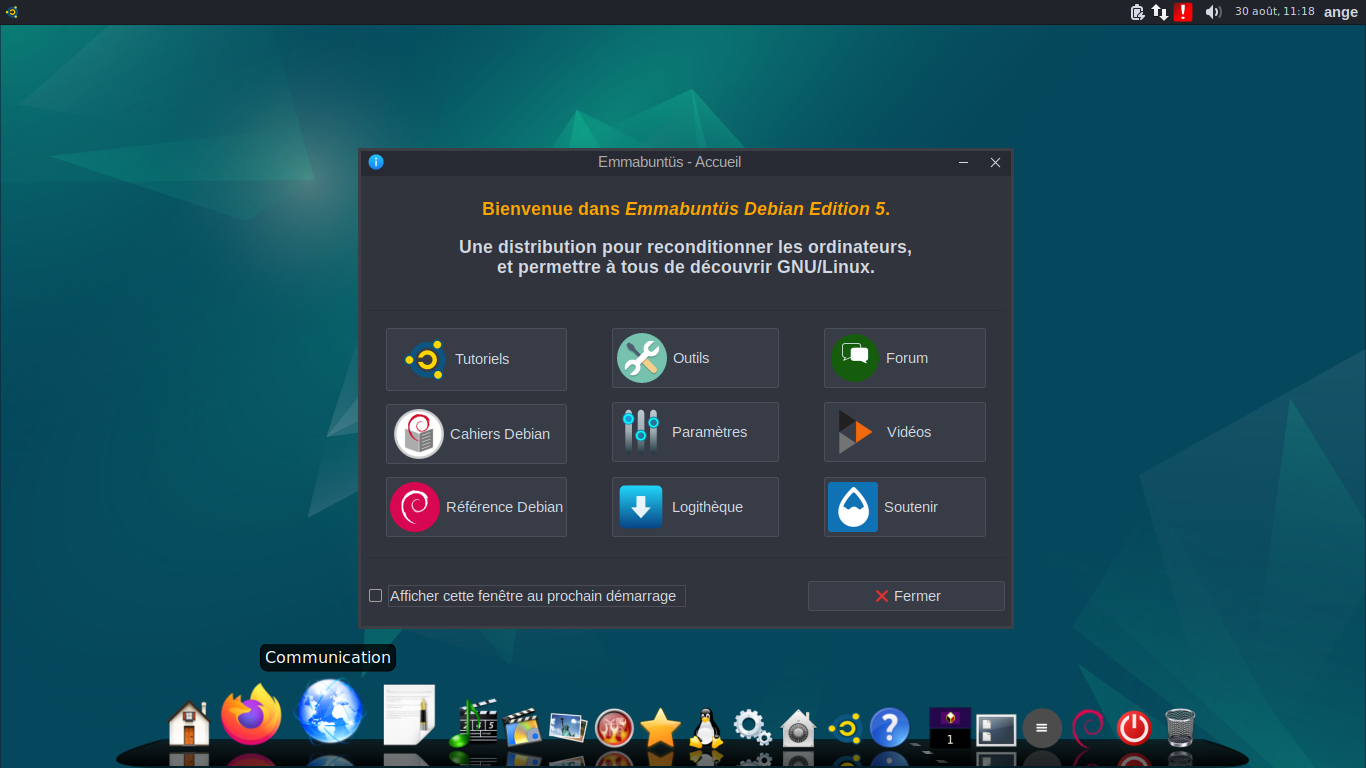Open the applications menu icon in the top-left corner

coord(11,12)
